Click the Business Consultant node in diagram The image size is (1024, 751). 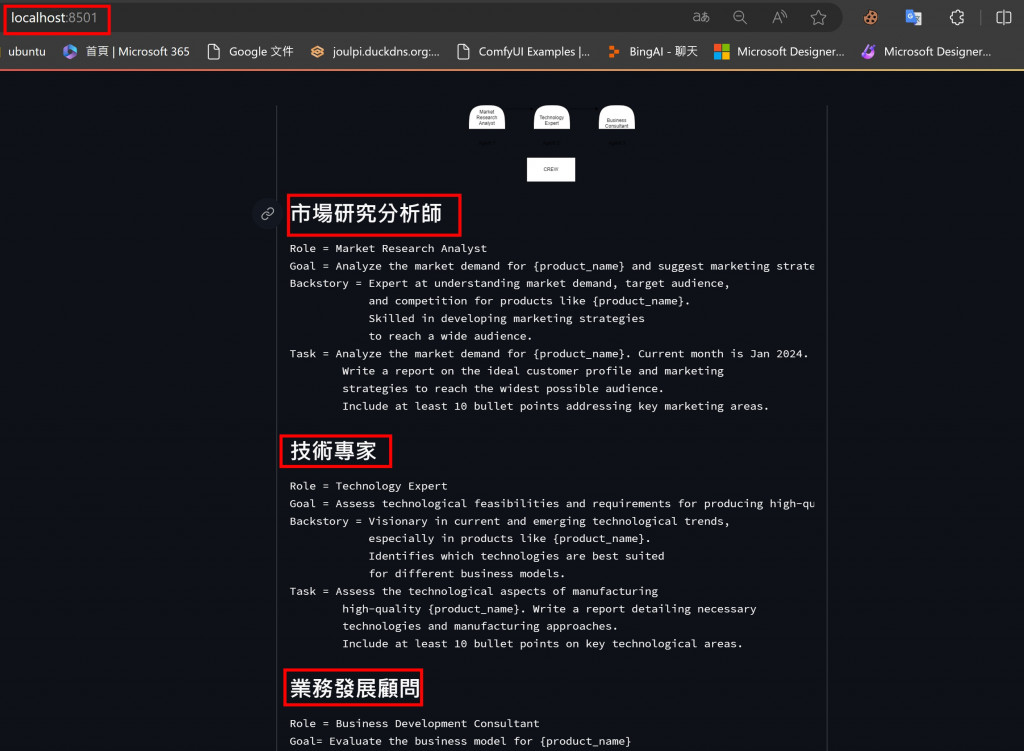pos(616,118)
